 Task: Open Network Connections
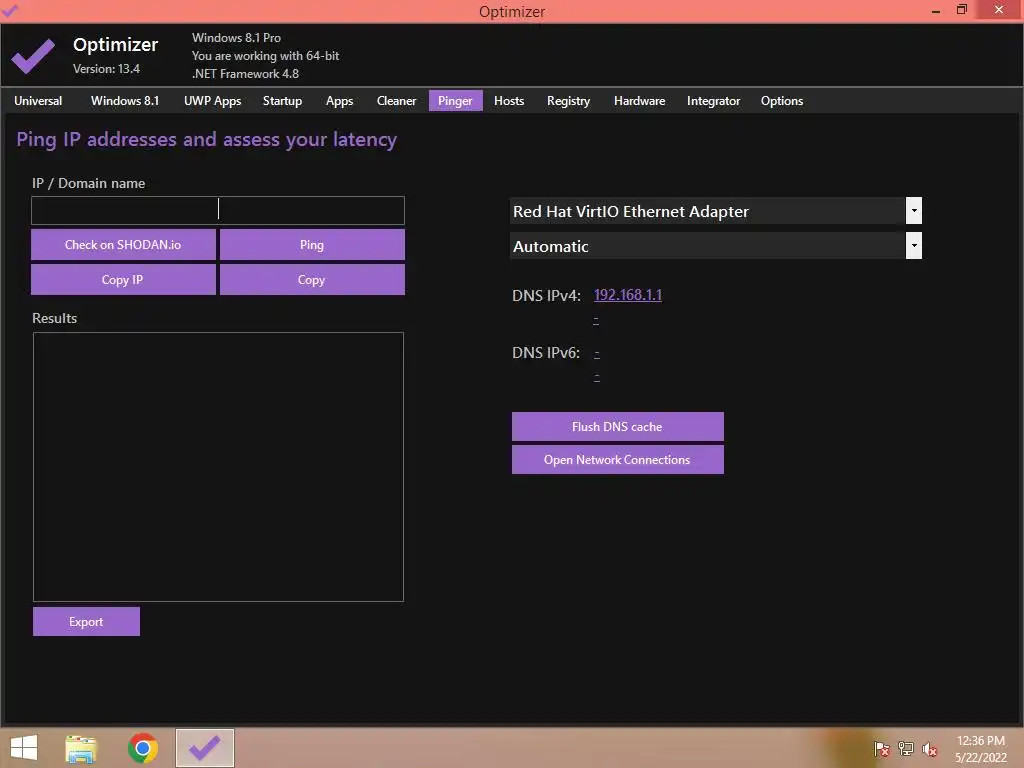[x=617, y=460]
